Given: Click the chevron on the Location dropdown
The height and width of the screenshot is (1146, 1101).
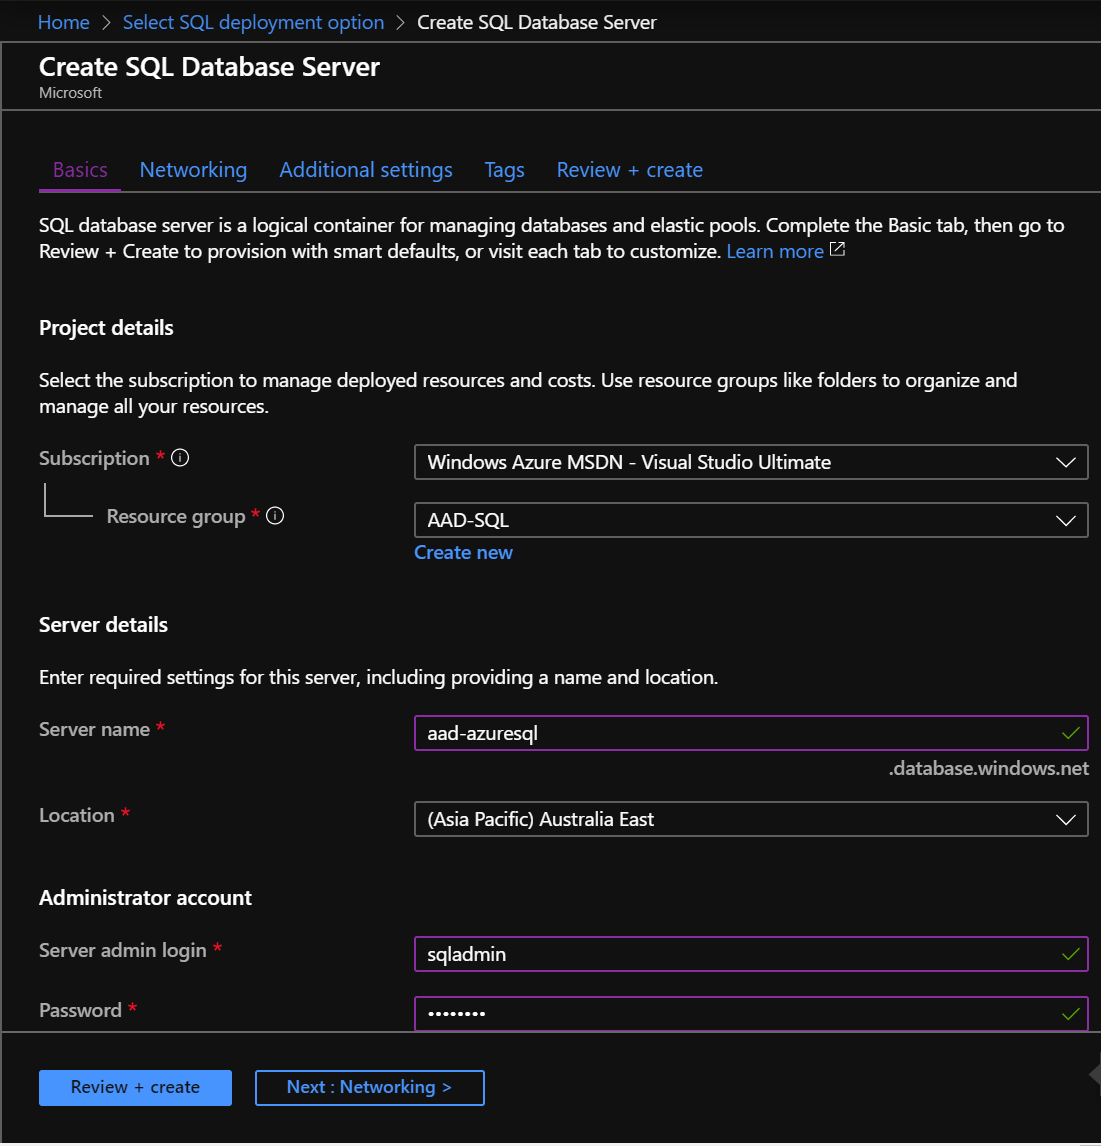Looking at the screenshot, I should (1068, 819).
